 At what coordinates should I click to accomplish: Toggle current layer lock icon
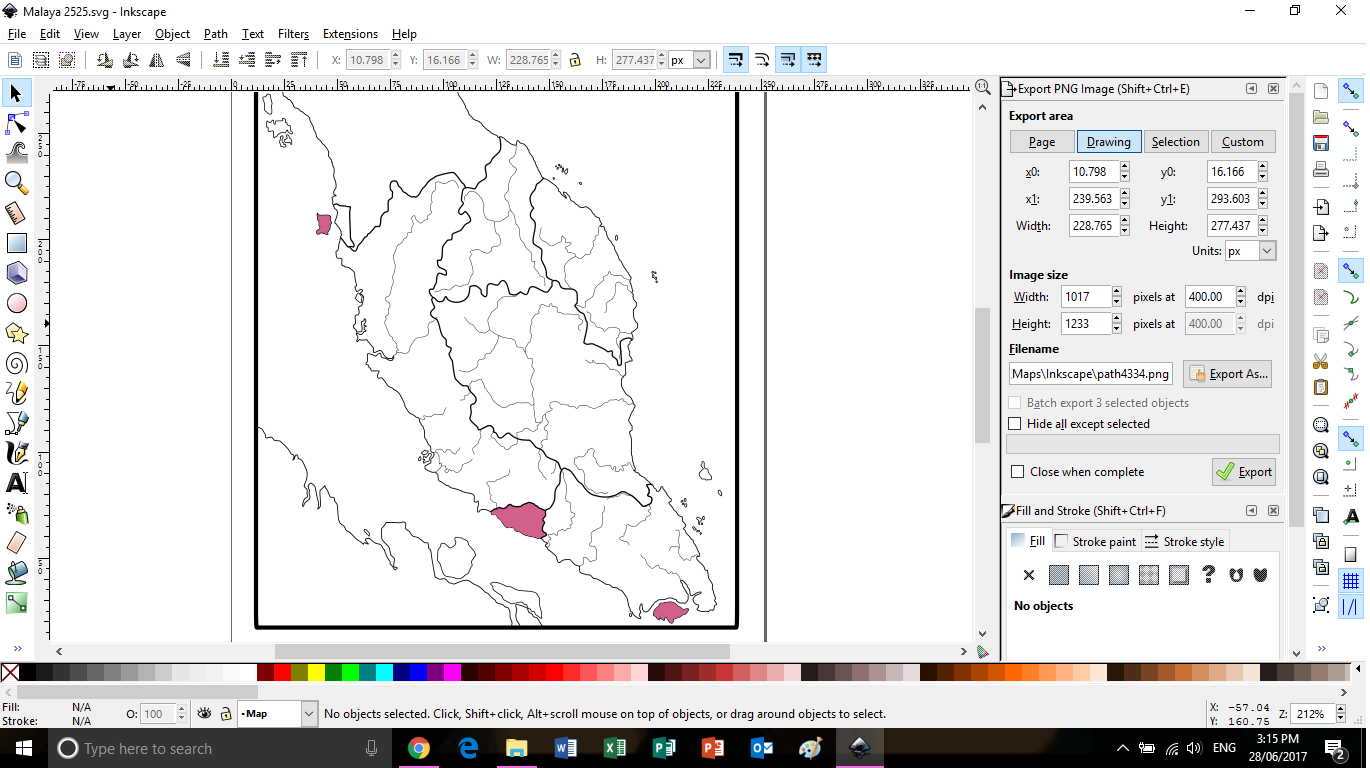[x=226, y=714]
